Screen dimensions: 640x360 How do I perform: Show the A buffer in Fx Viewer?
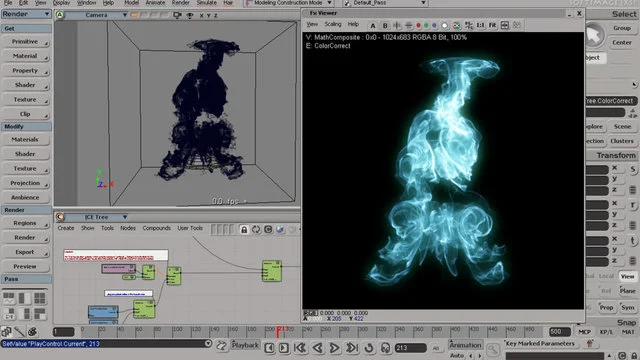tap(373, 25)
